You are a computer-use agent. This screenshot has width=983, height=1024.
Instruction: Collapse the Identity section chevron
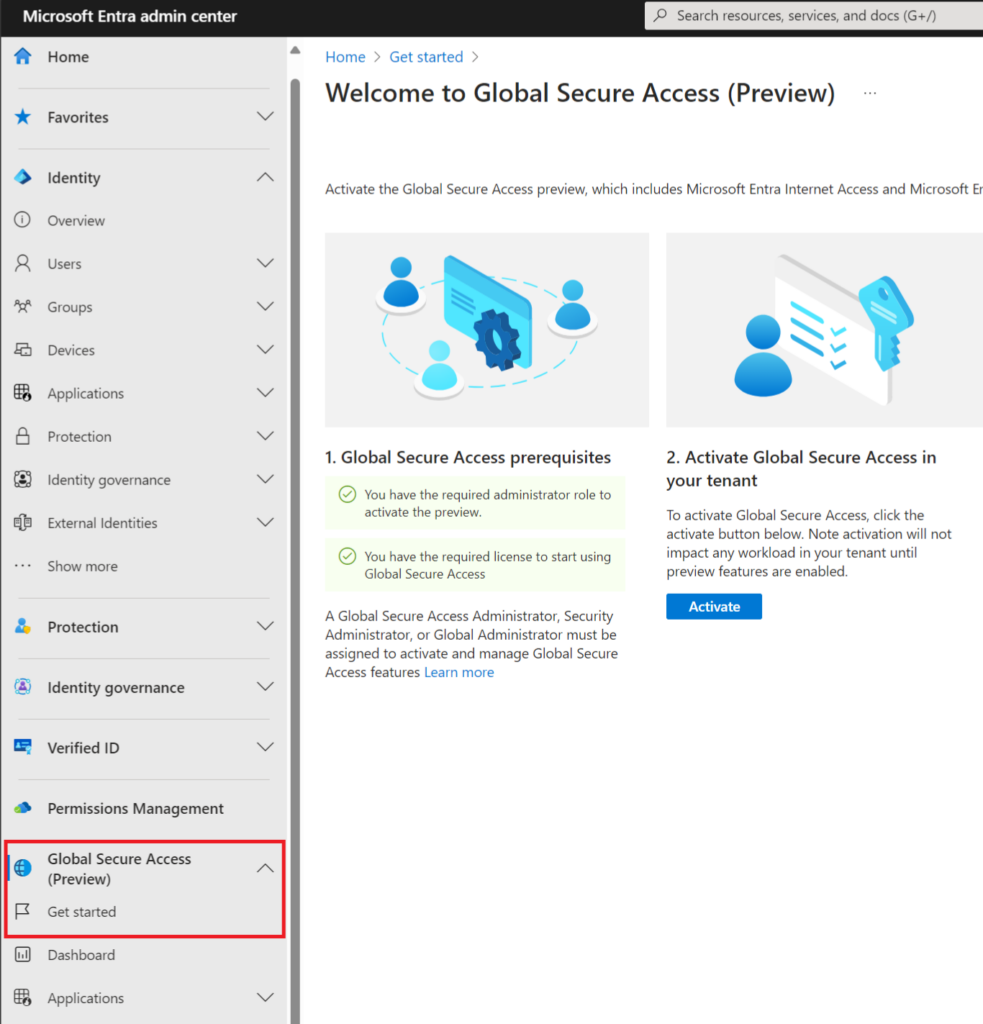(265, 177)
